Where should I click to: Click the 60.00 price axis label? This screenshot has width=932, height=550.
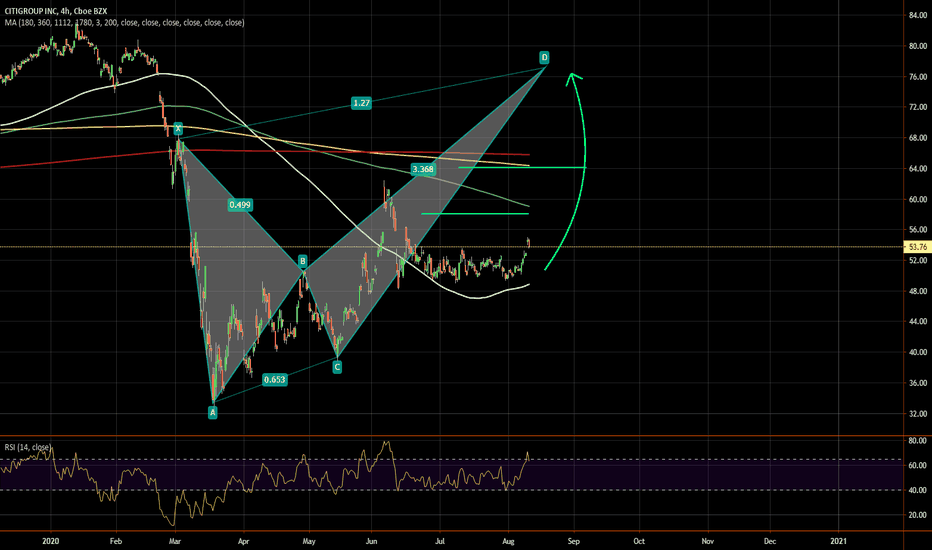(x=918, y=199)
